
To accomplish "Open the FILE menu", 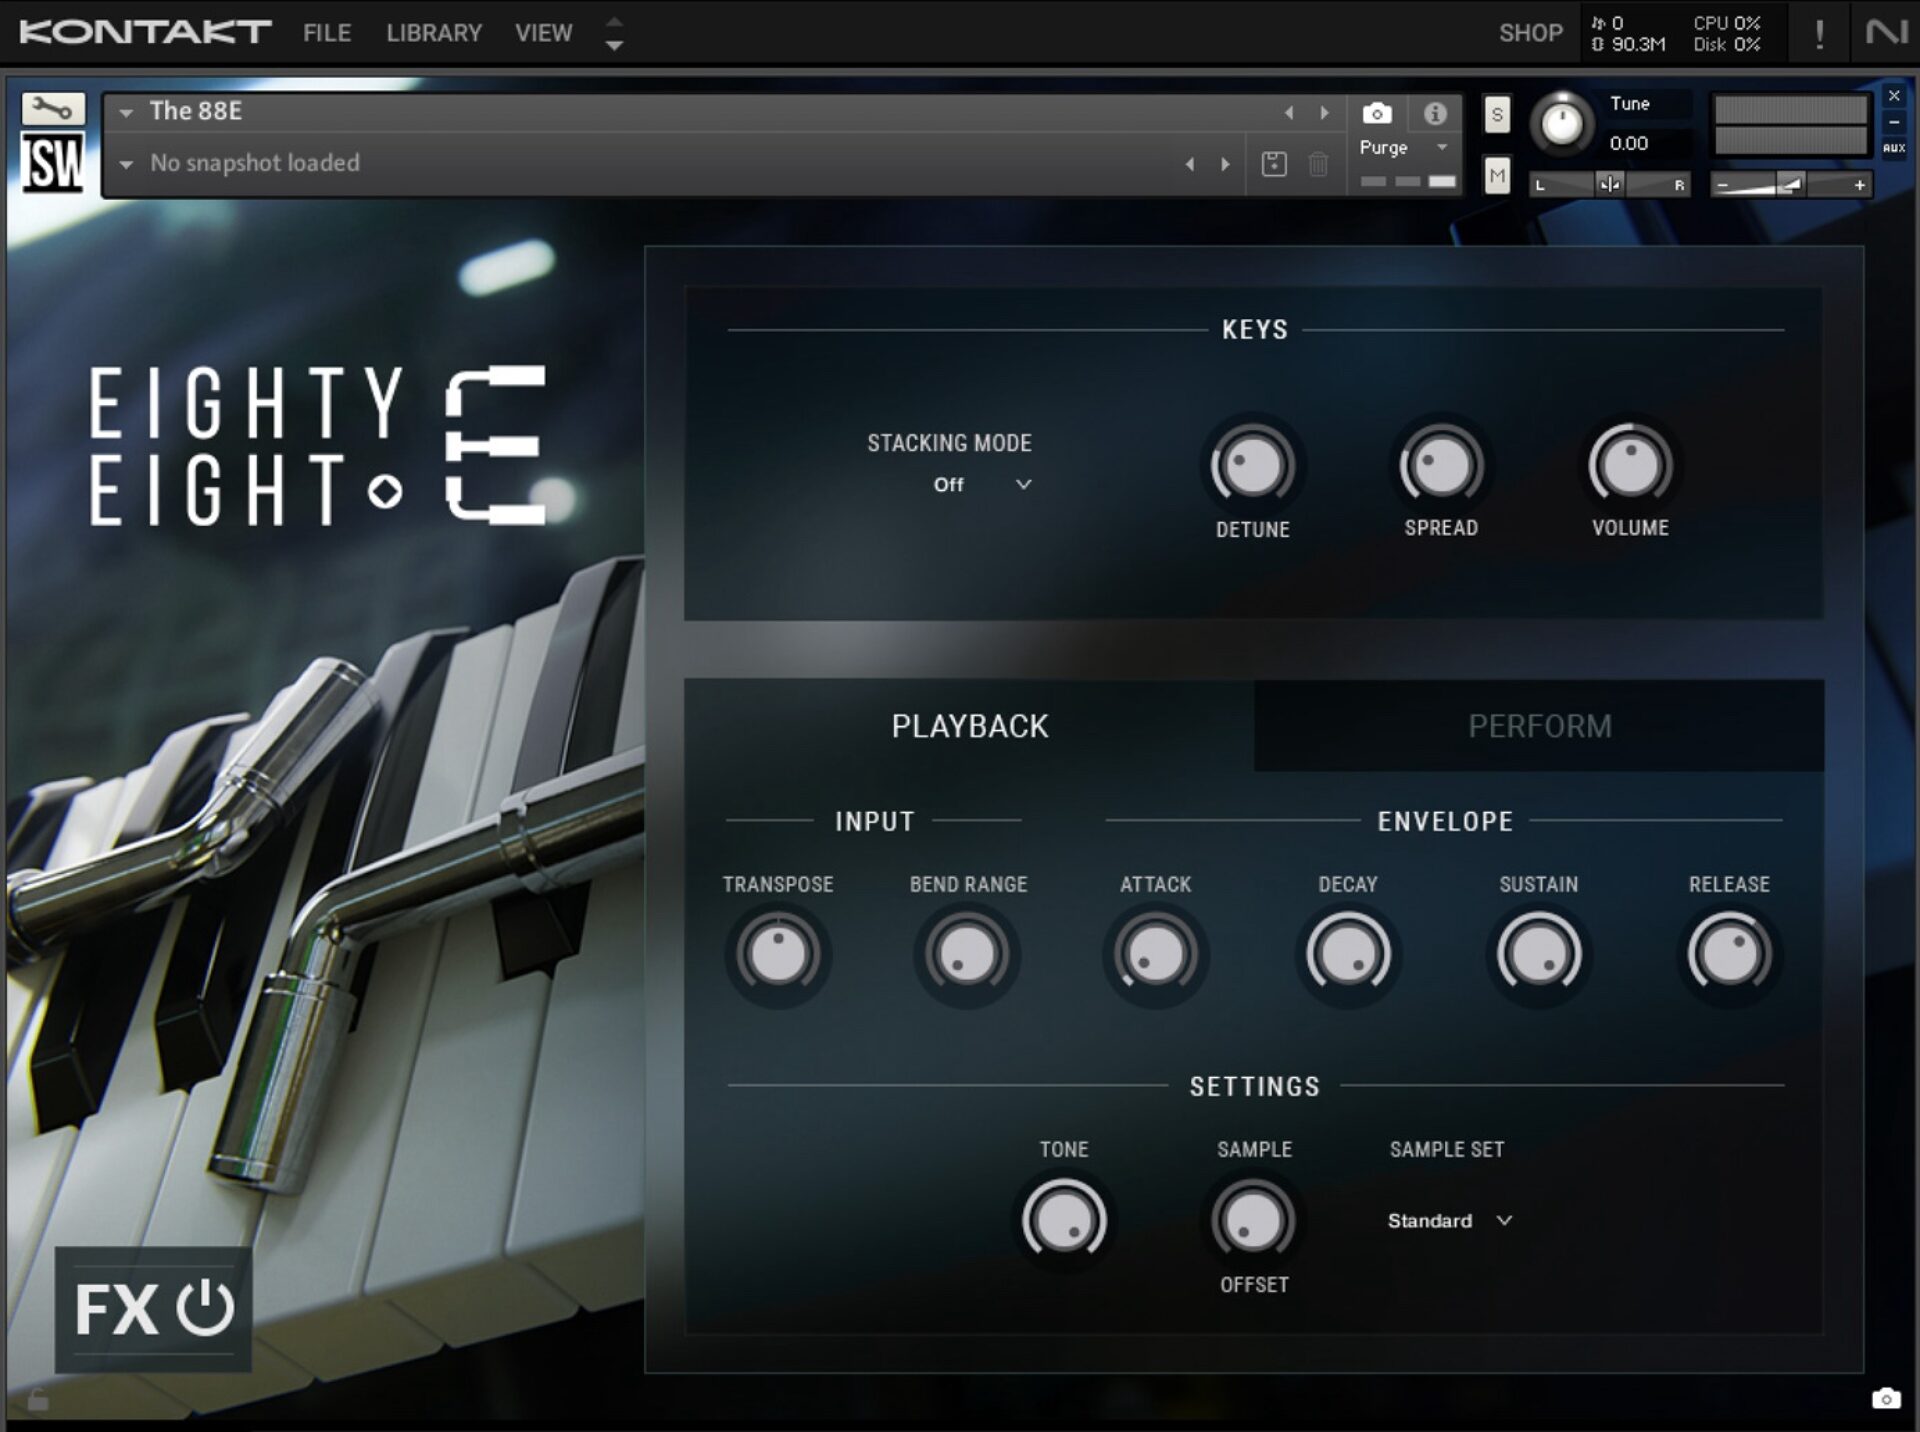I will (326, 32).
